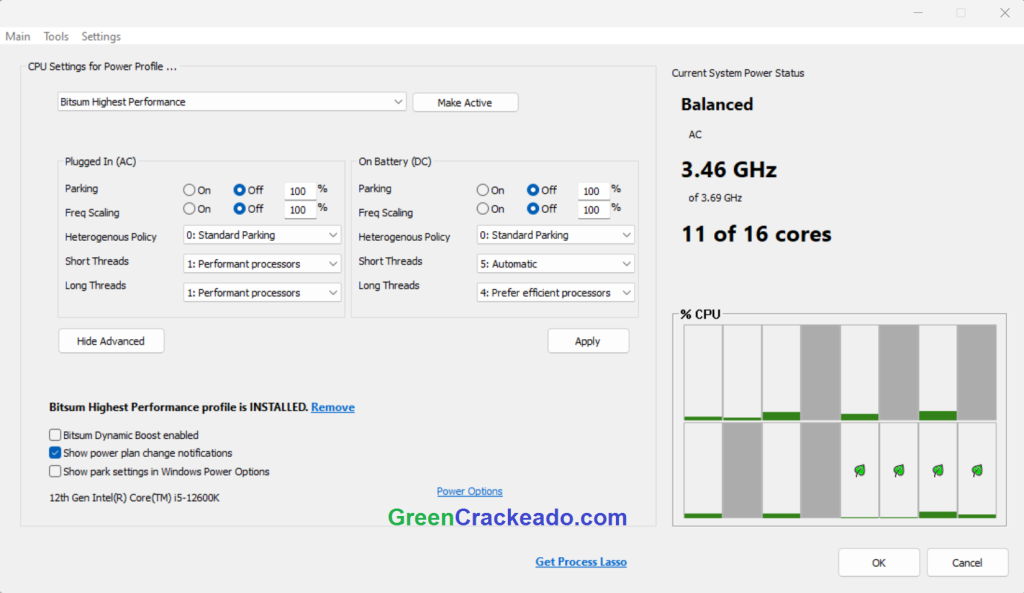Screen dimensions: 1024x593
Task: Open the Settings menu
Action: coord(101,37)
